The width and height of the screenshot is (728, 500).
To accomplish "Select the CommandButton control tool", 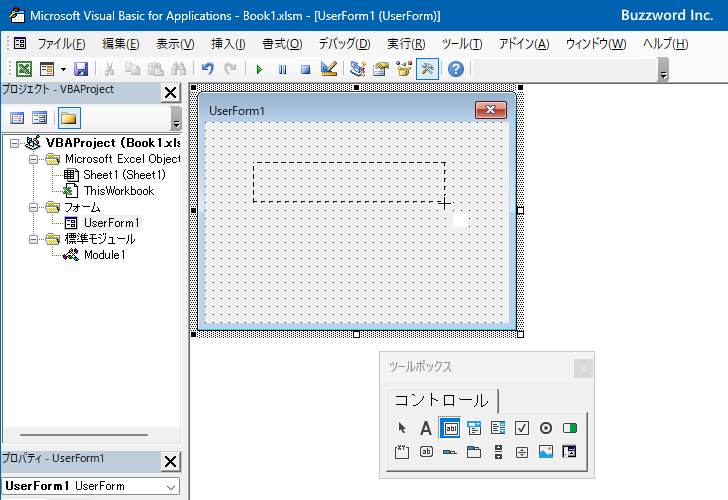I will (x=426, y=452).
